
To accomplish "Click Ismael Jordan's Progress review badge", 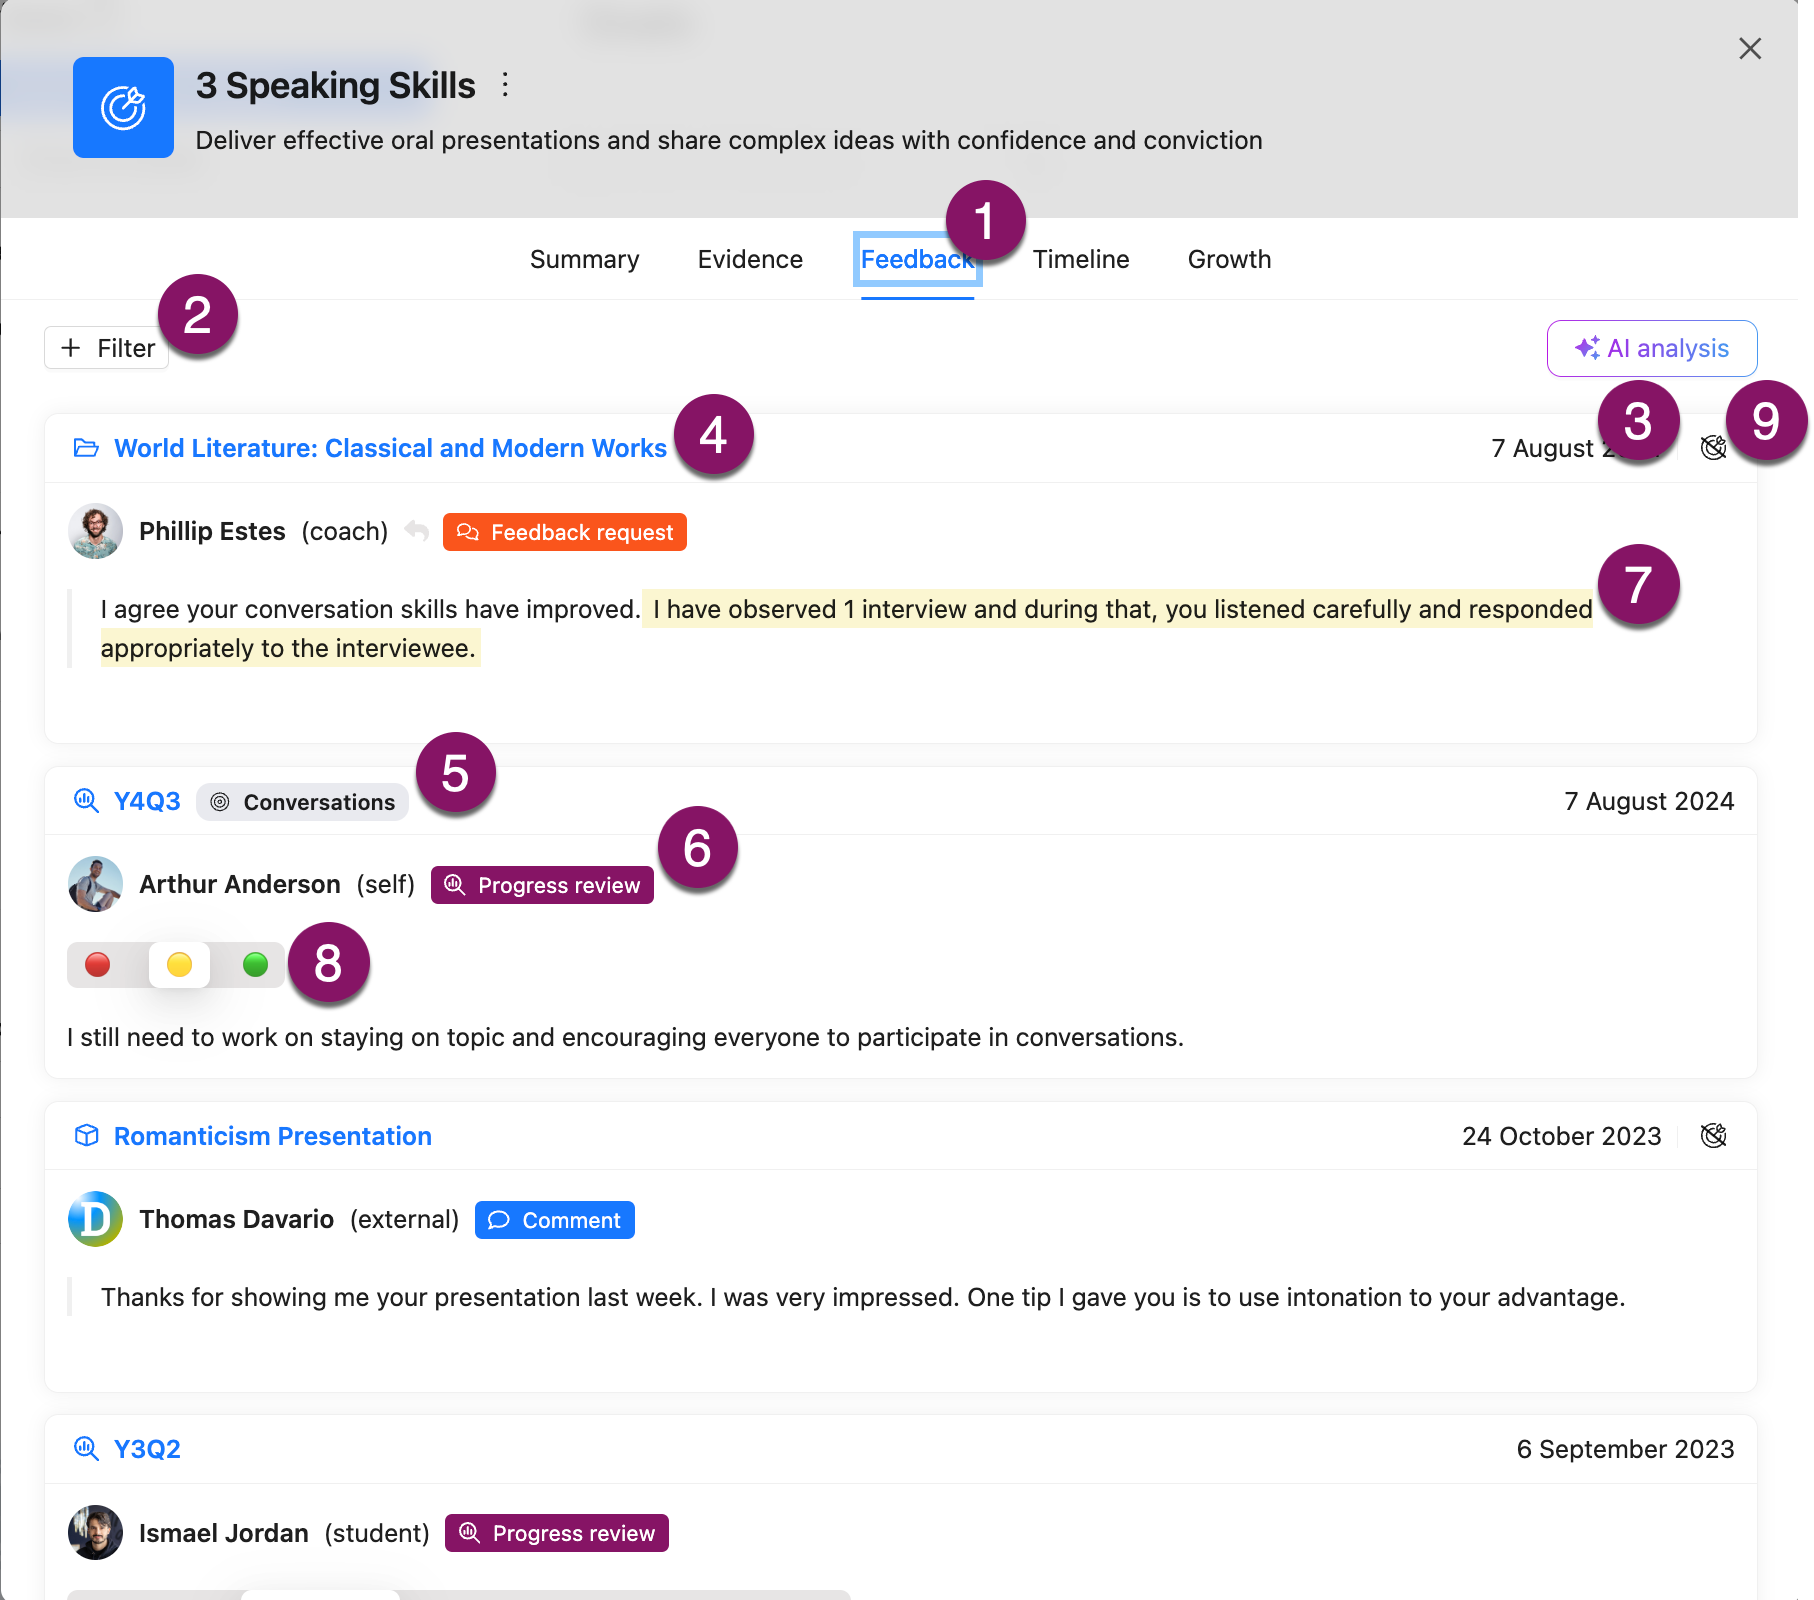I will tap(557, 1533).
